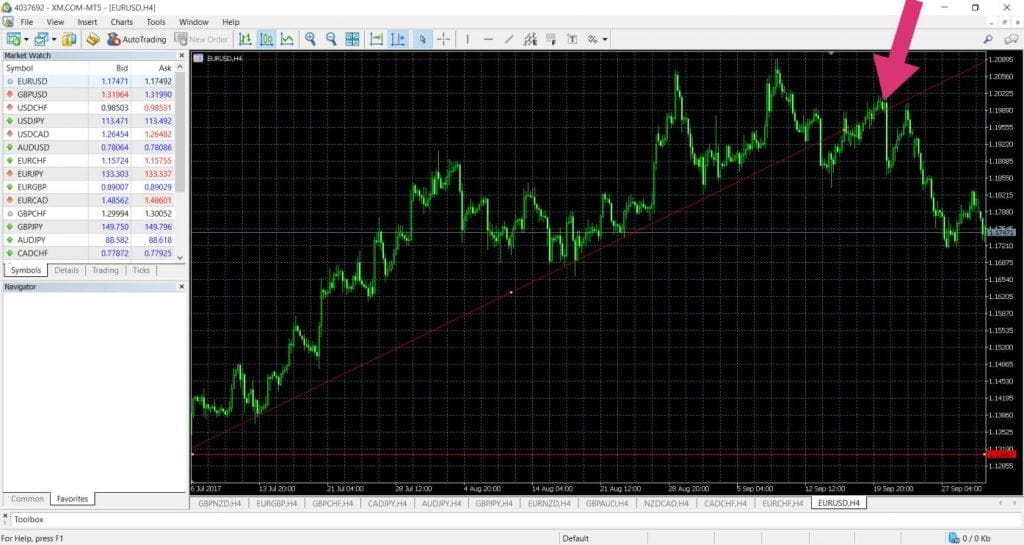Open the EURGBP,H4 chart tab
The width and height of the screenshot is (1024, 545).
point(276,503)
